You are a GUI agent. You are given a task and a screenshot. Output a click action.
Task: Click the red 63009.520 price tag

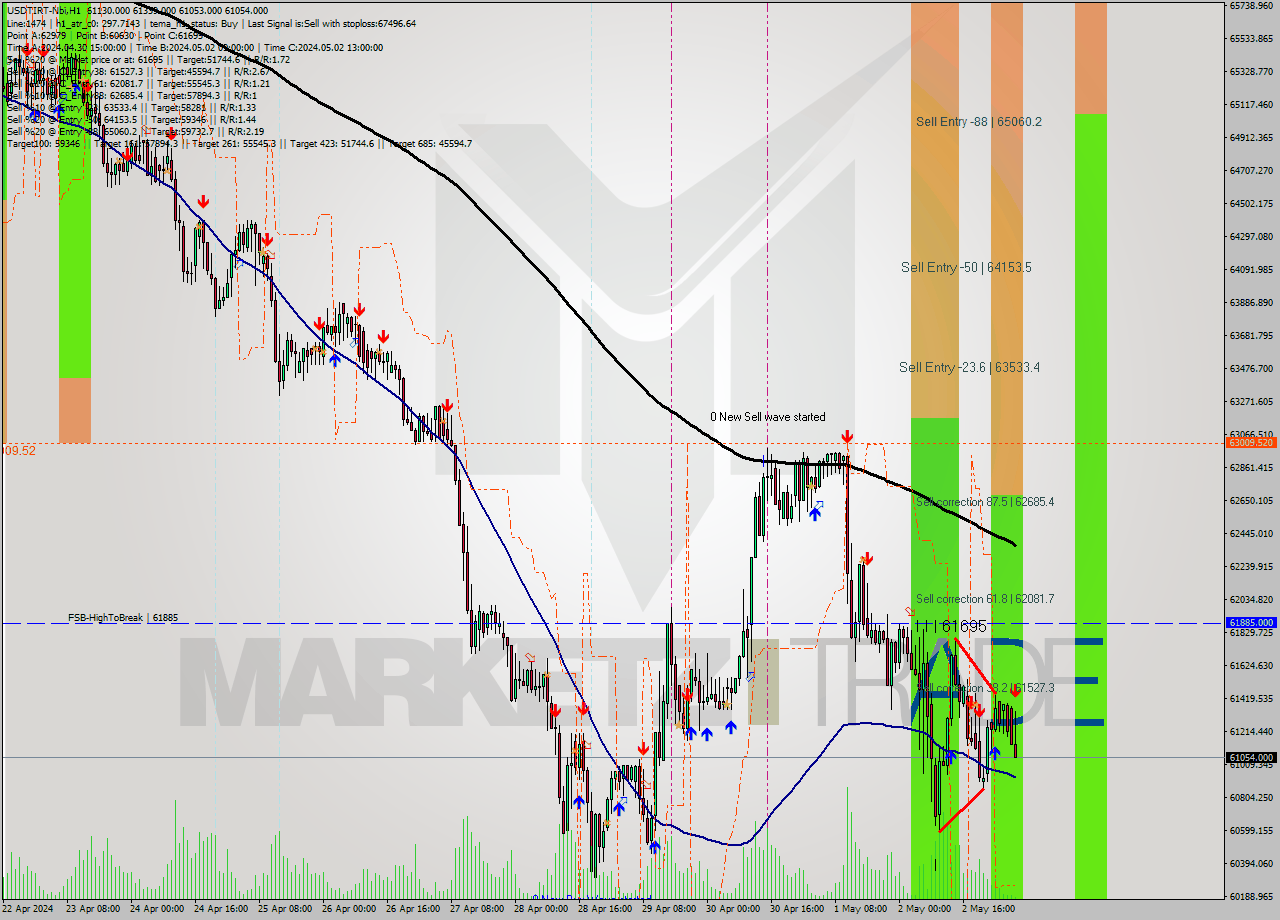click(x=1250, y=442)
